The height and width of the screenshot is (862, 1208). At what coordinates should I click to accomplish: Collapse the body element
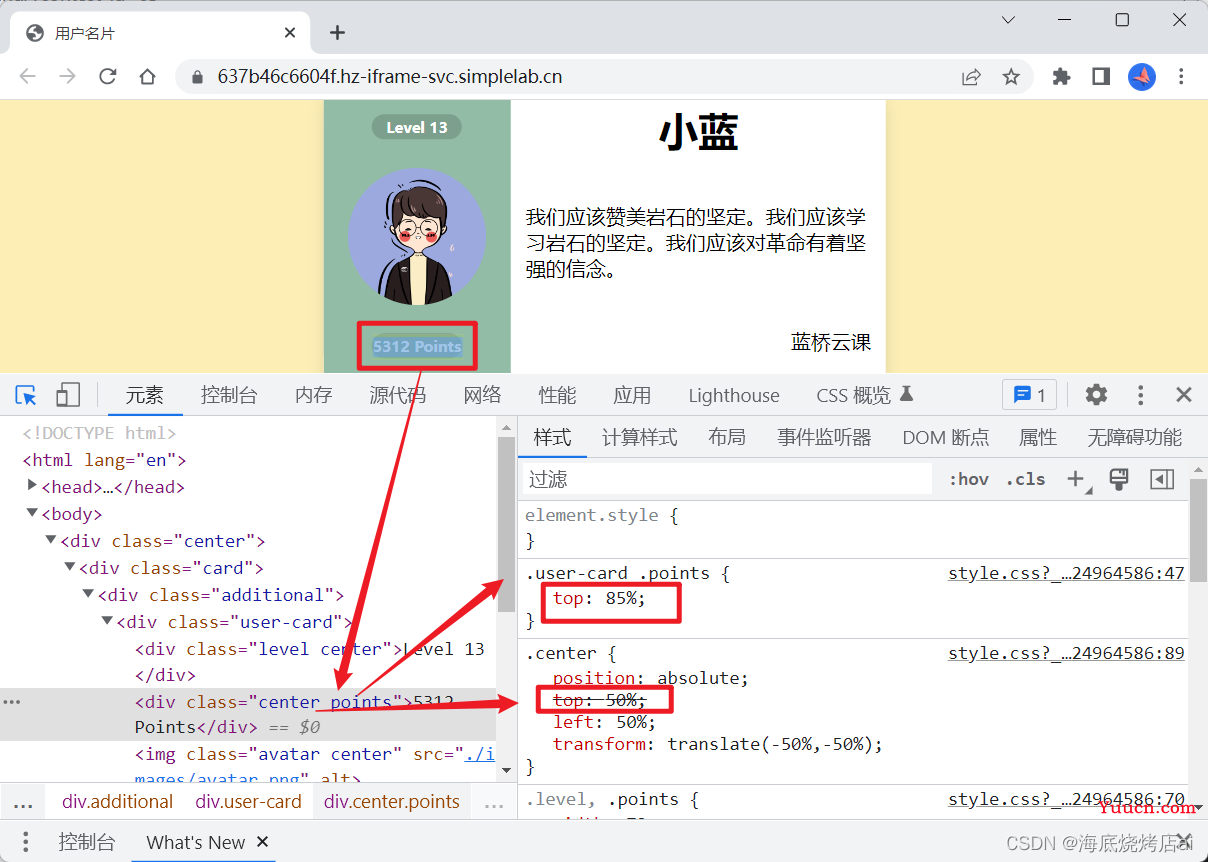pyautogui.click(x=33, y=513)
